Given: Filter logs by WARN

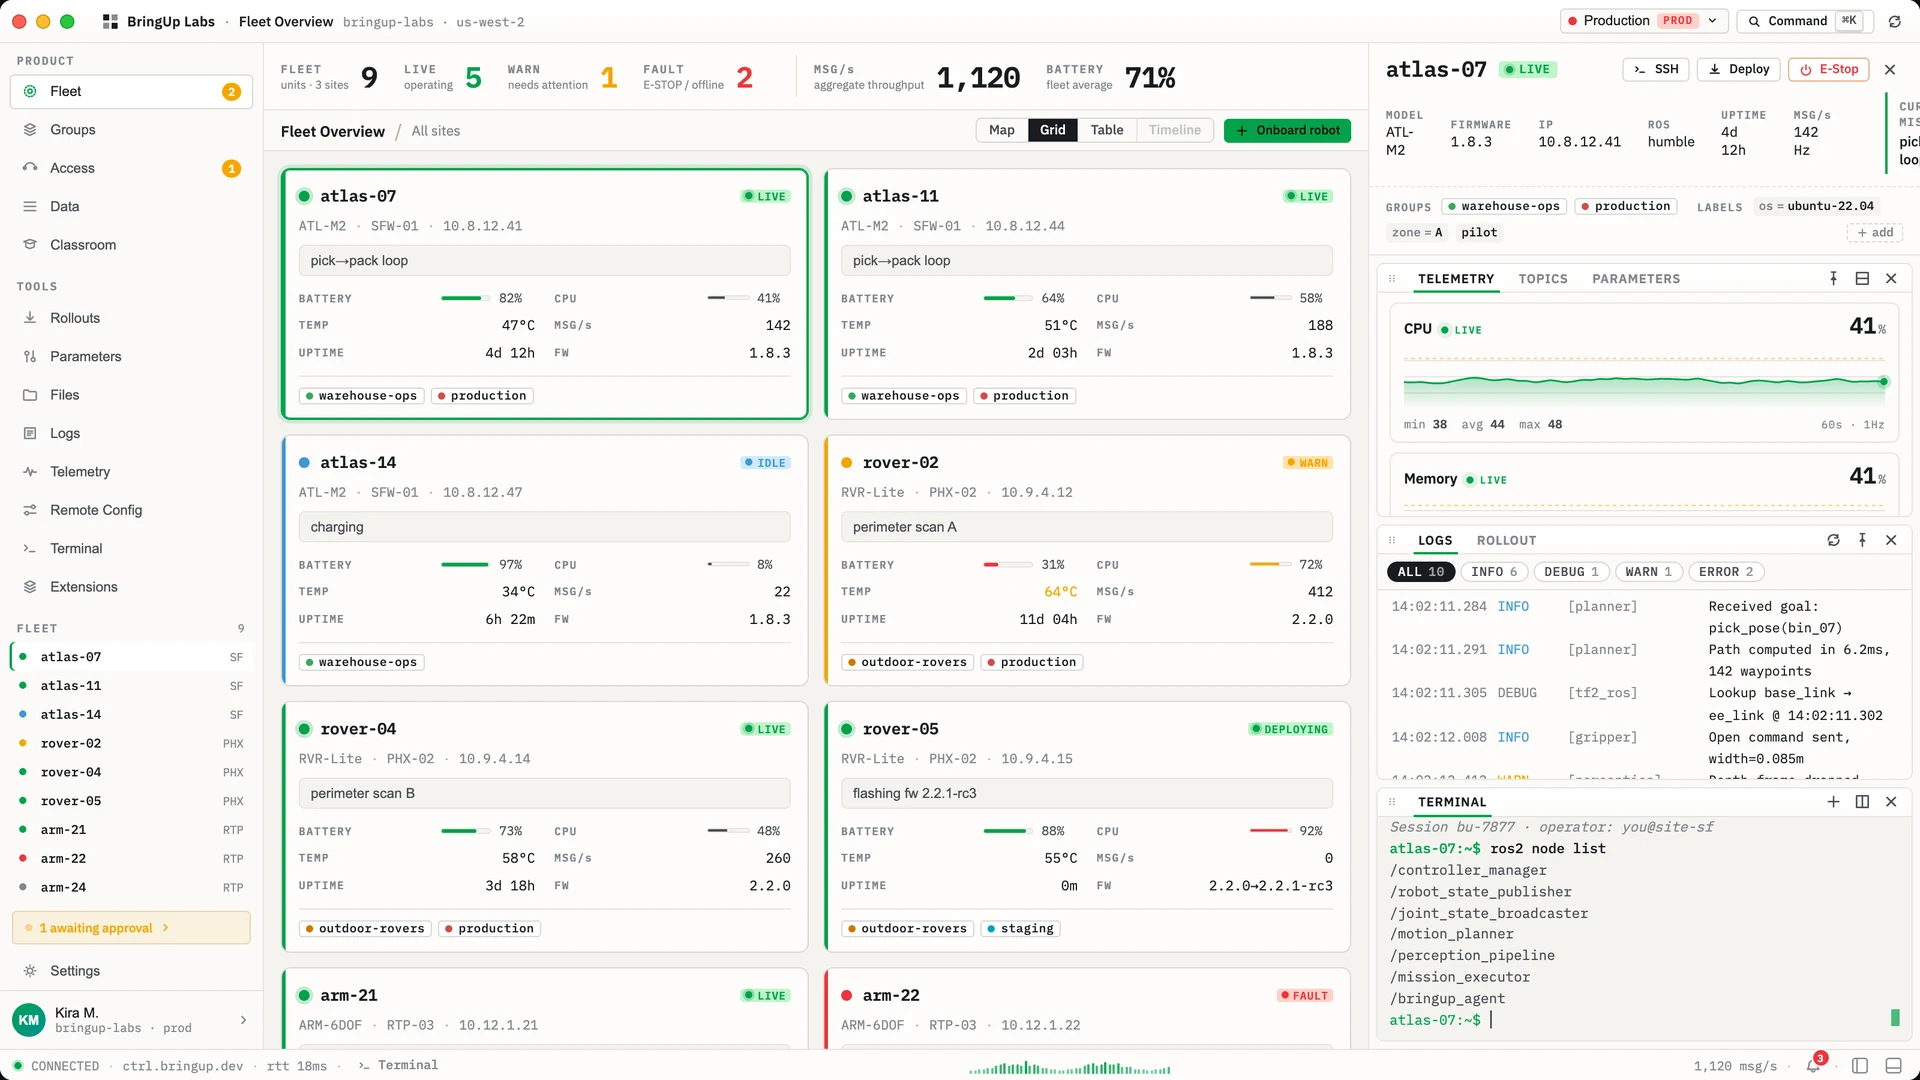Looking at the screenshot, I should [1648, 572].
